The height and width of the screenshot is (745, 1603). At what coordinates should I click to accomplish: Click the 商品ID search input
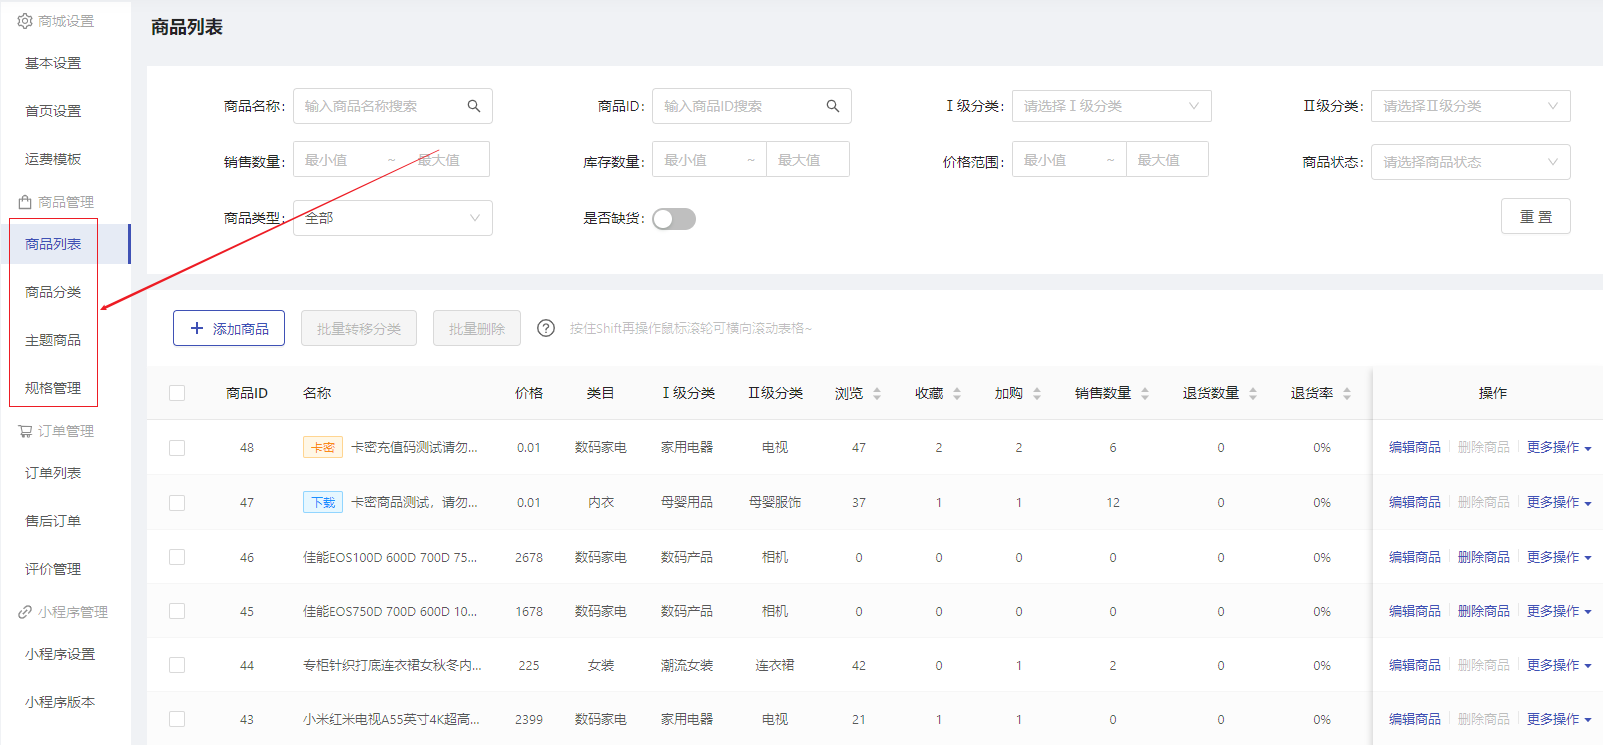click(x=752, y=106)
